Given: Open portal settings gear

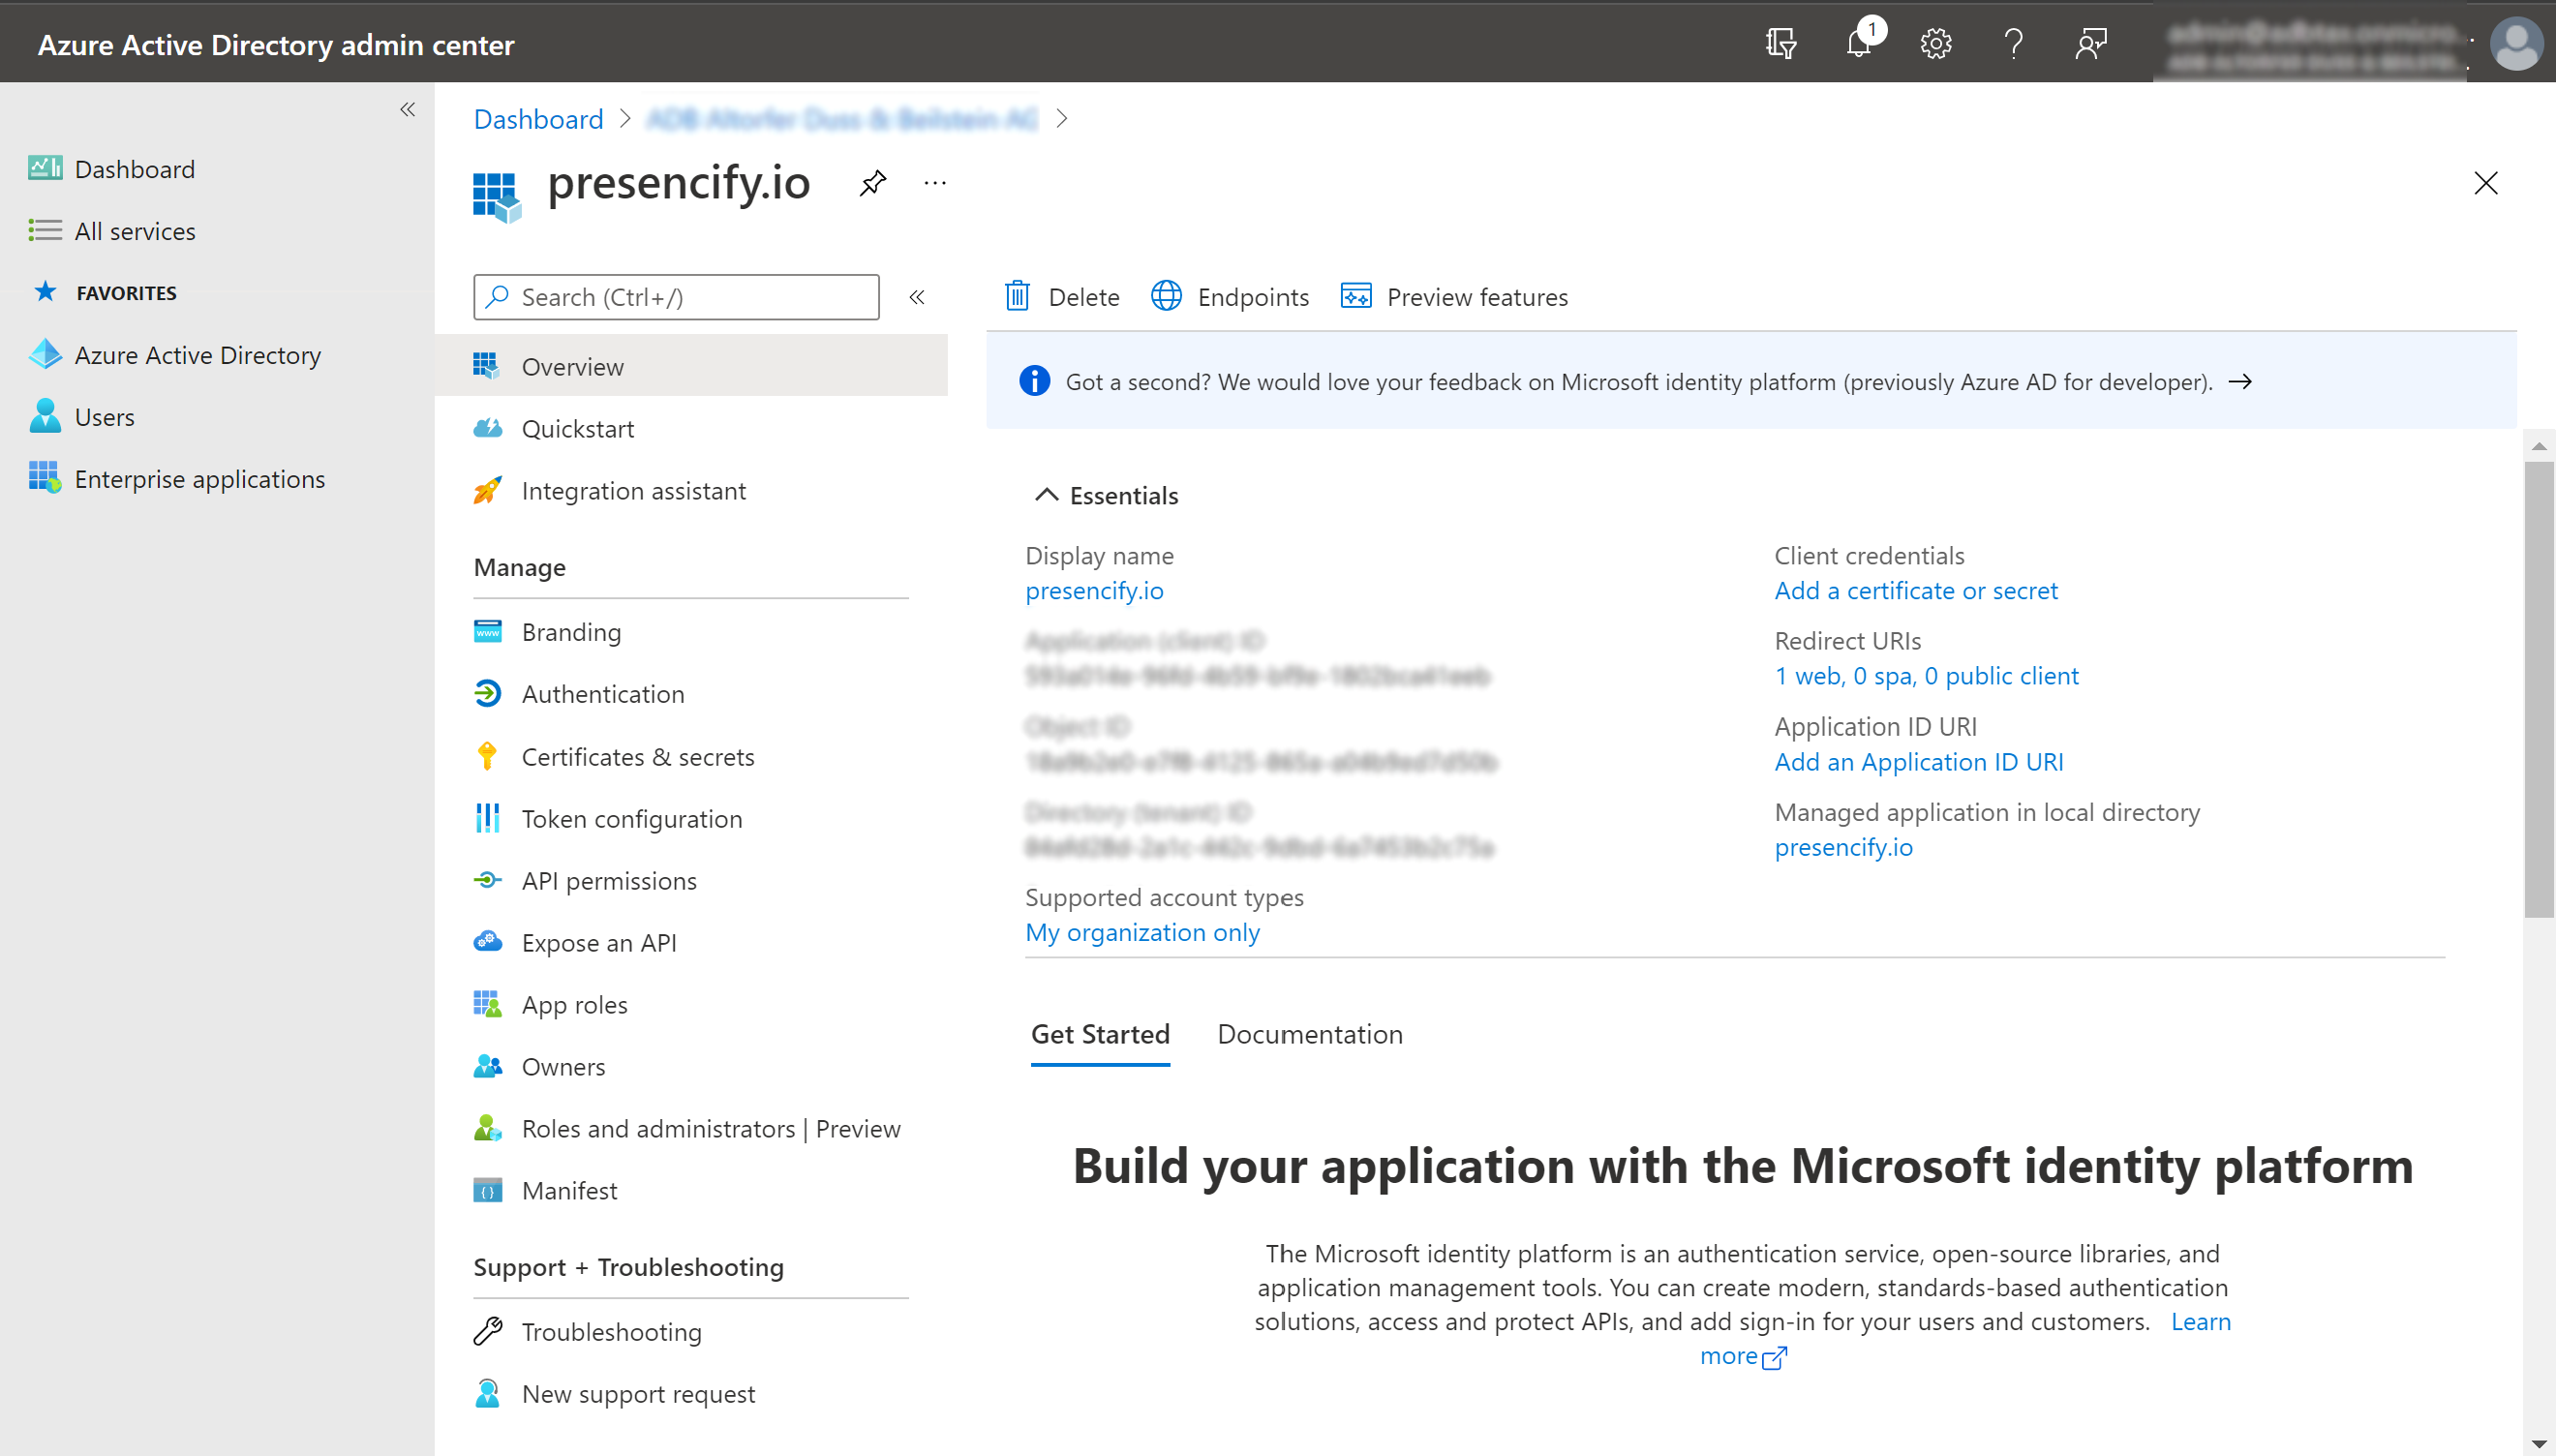Looking at the screenshot, I should click(1936, 43).
